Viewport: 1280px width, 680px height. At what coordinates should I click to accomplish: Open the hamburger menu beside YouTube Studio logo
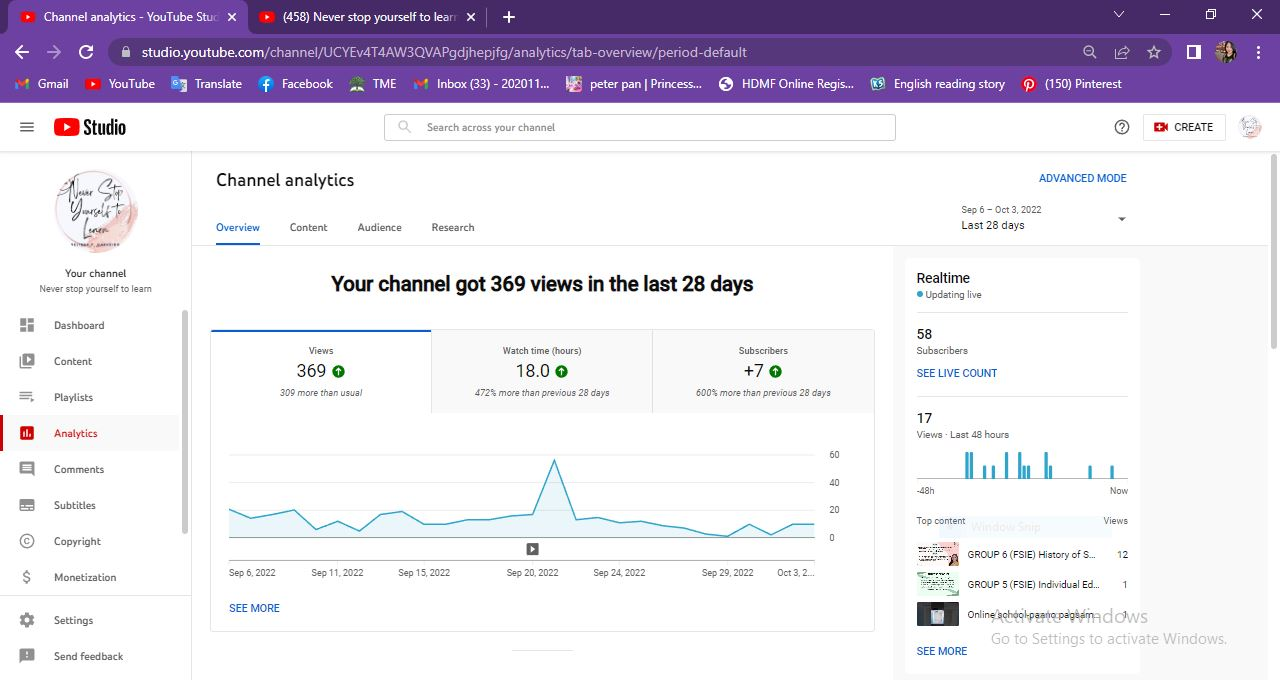pos(27,127)
